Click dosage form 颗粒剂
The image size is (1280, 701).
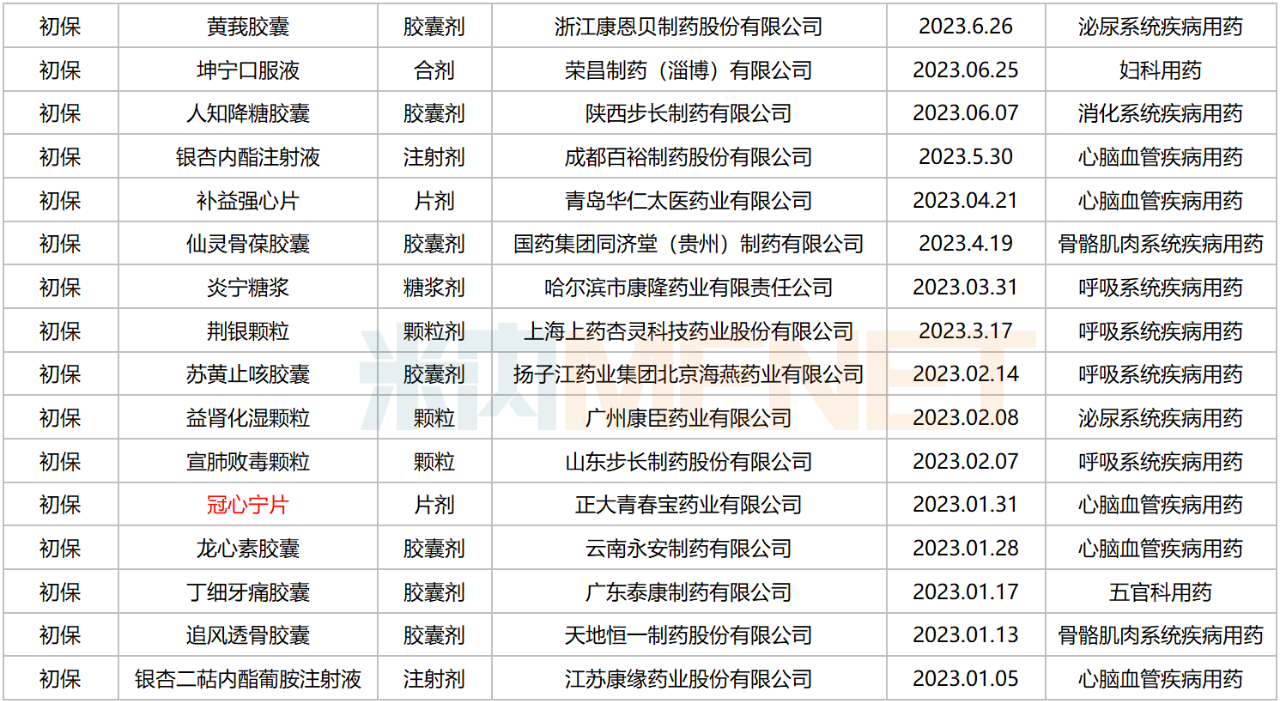pos(434,331)
